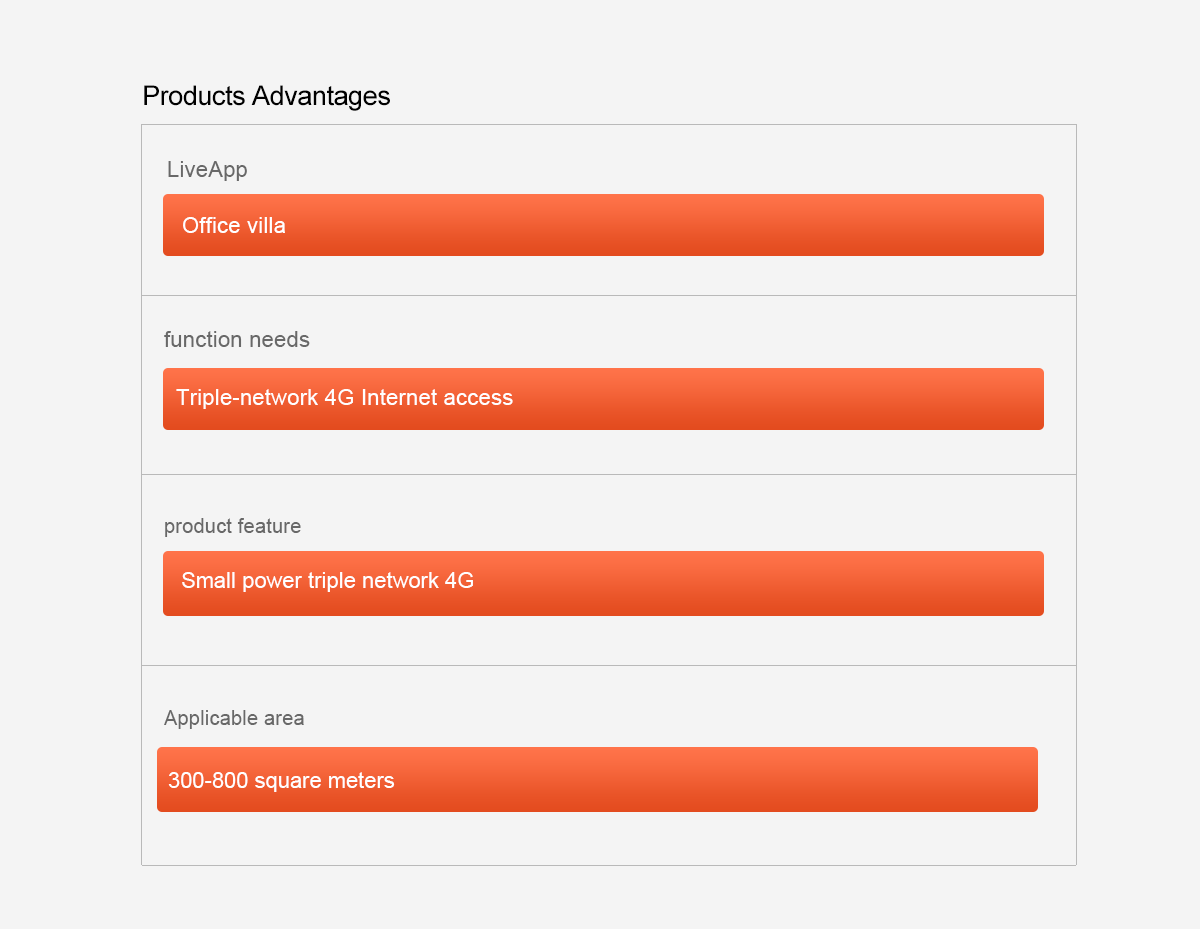Click the Products Advantages heading
This screenshot has height=929, width=1200.
(x=266, y=96)
